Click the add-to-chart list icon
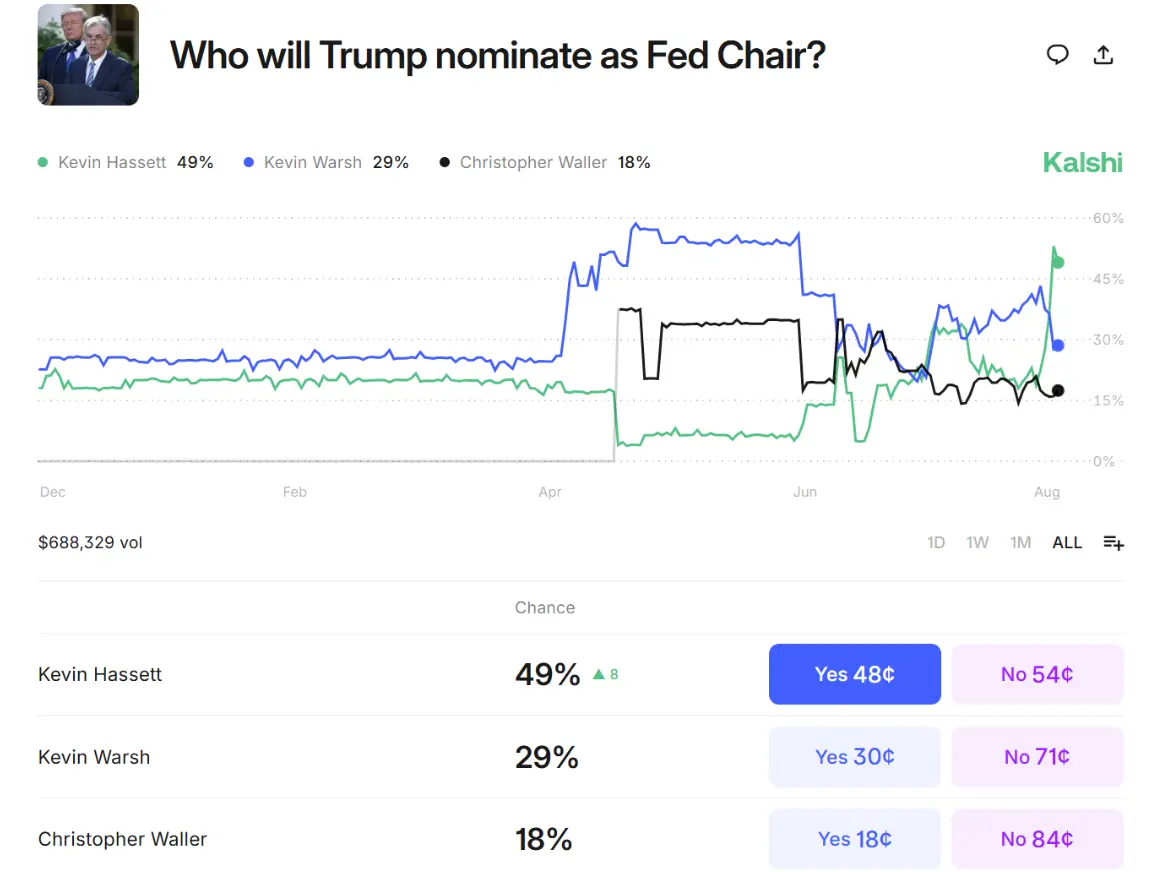This screenshot has height=872, width=1153. pos(1113,543)
